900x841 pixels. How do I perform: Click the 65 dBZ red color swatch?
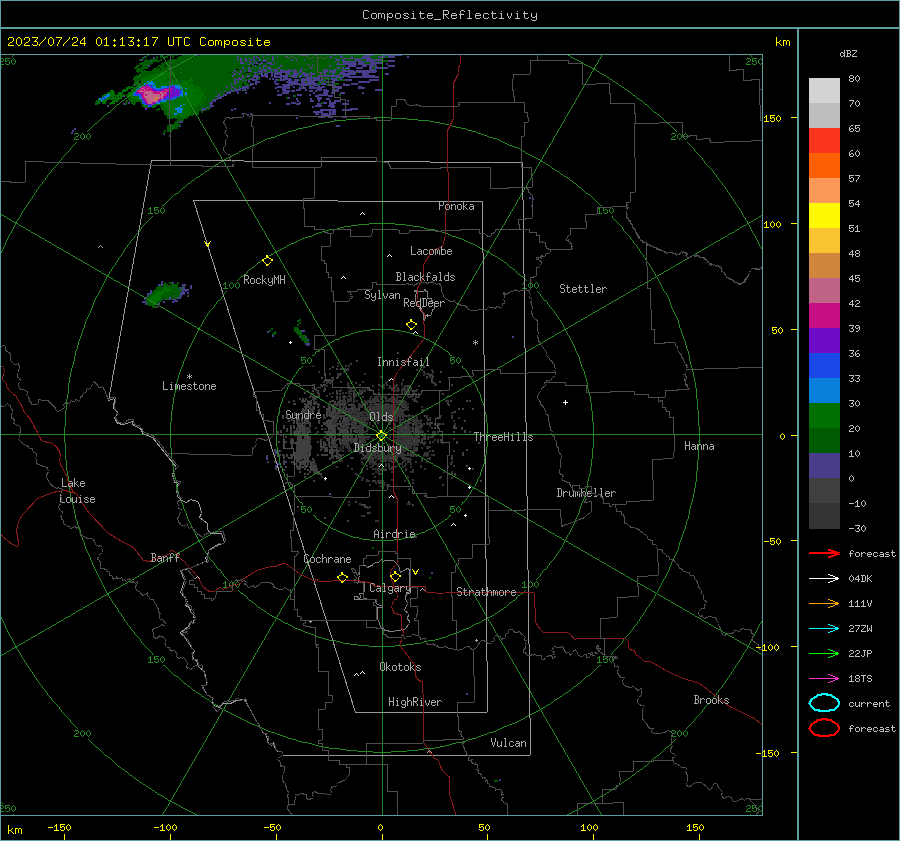click(x=824, y=141)
